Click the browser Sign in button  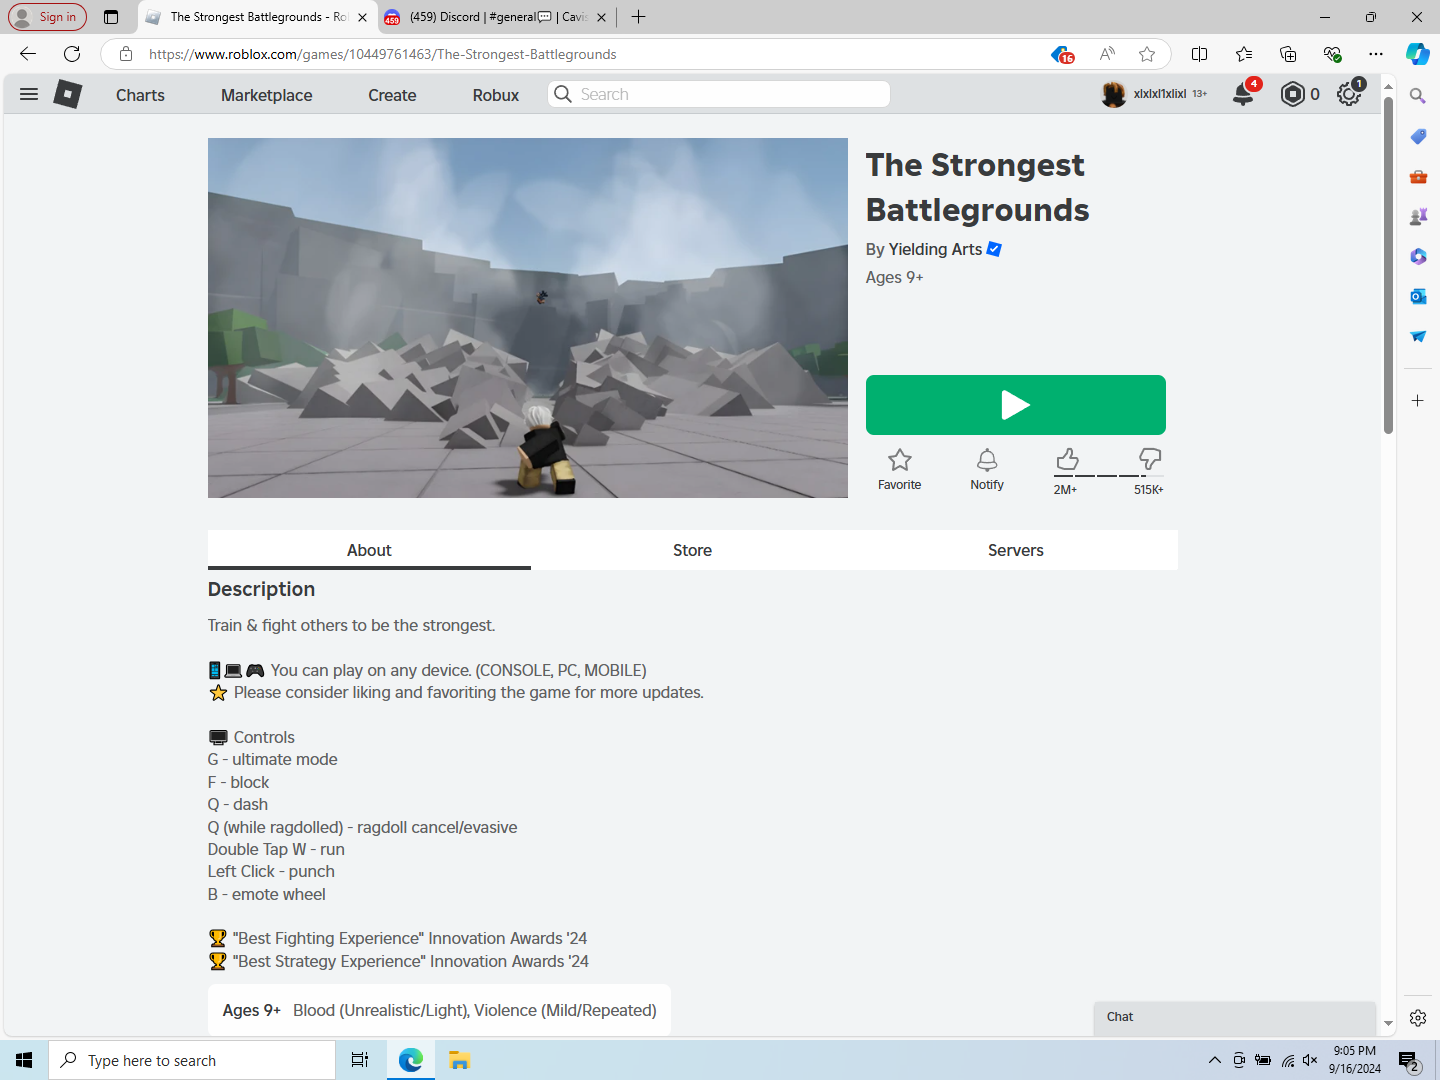[47, 17]
